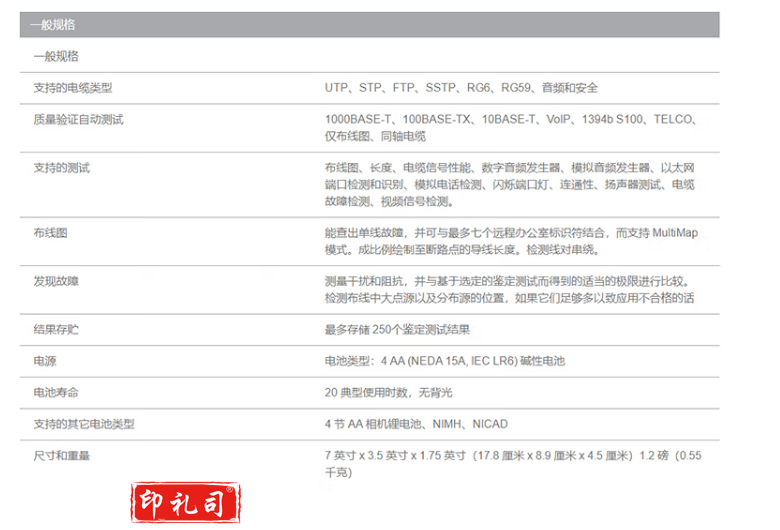Select the 支持的其它电池类型 row label
The image size is (780, 530).
tap(84, 424)
